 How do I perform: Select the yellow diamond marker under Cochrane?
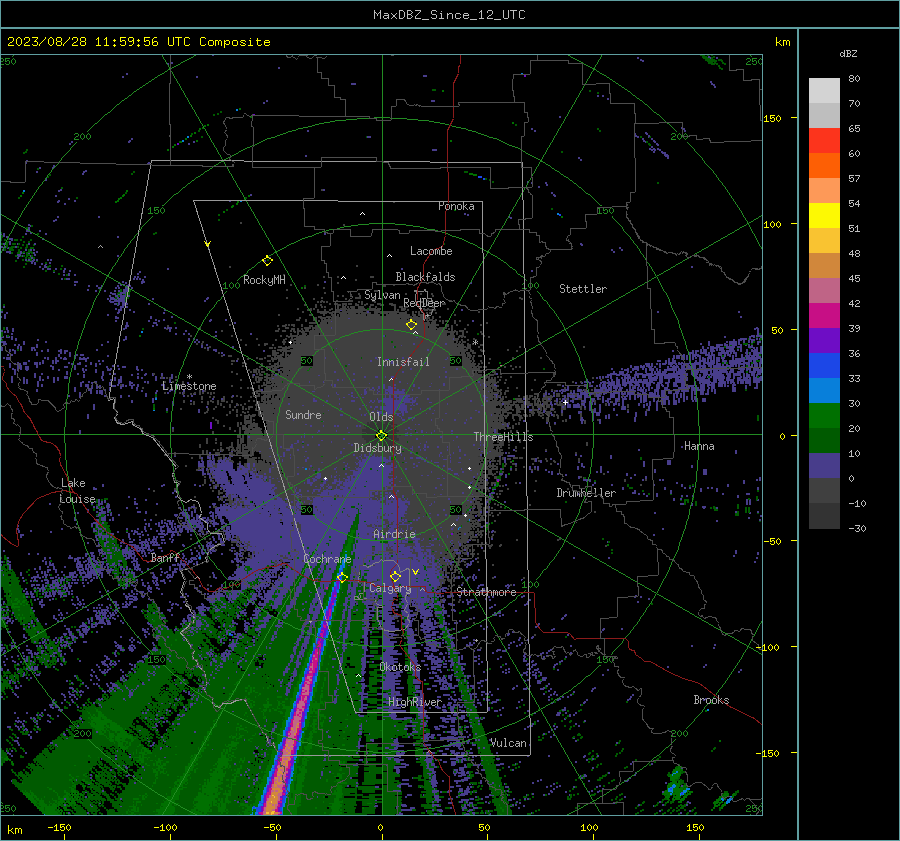[342, 577]
